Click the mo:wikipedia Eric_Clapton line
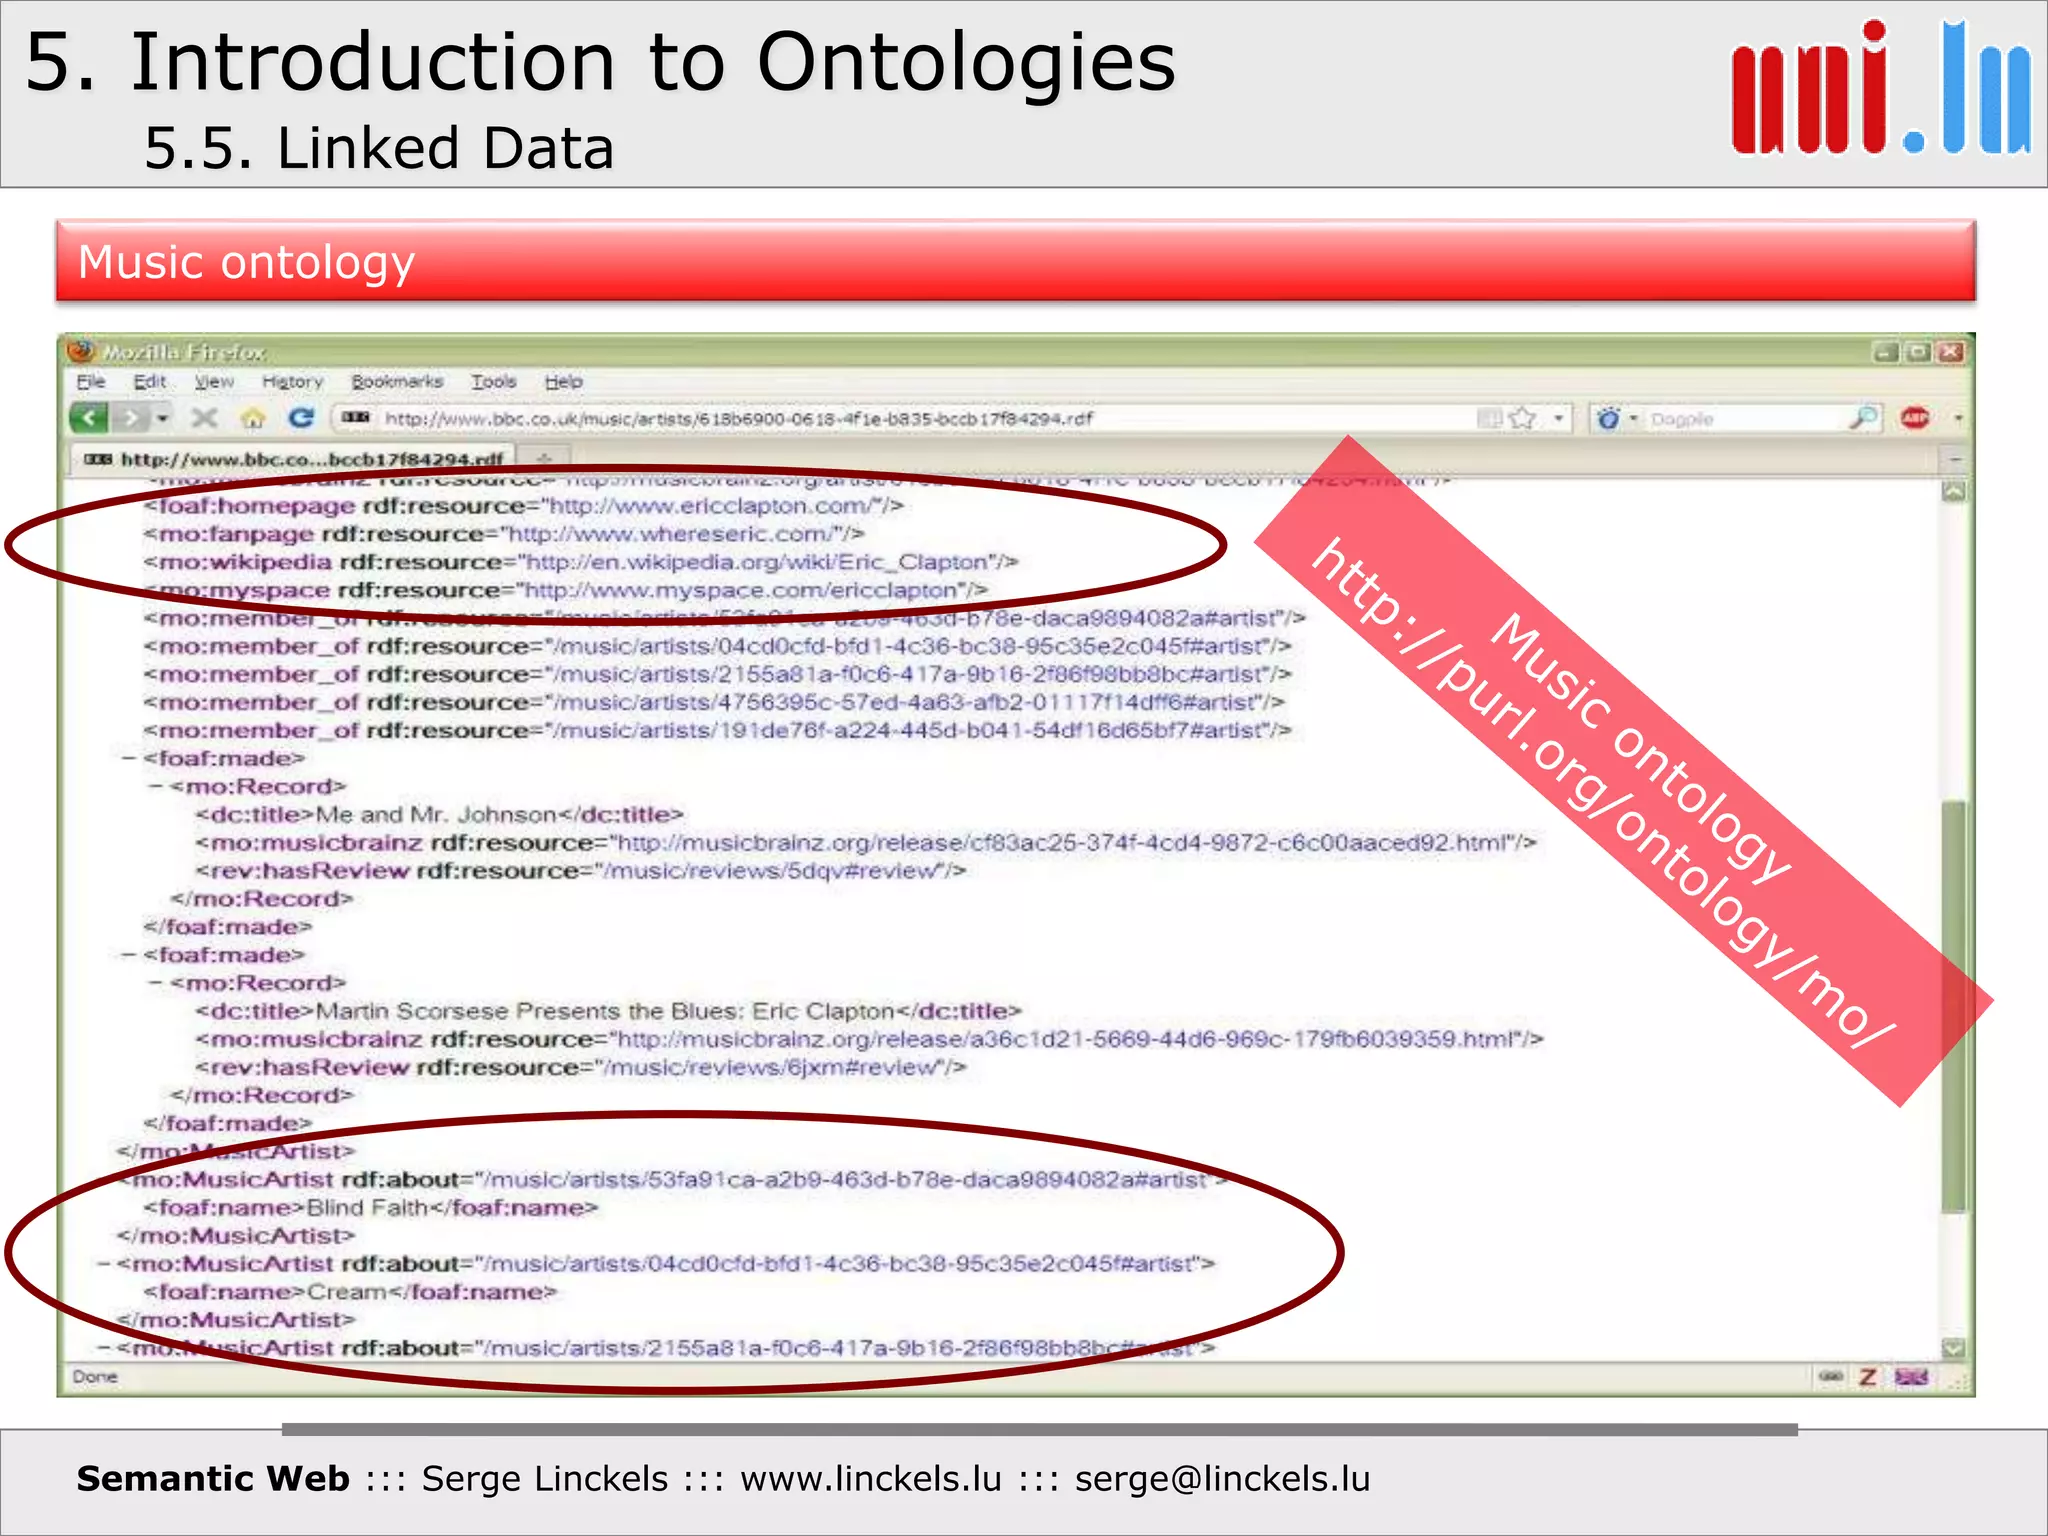Screen dimensions: 2048x1536 [x=580, y=562]
